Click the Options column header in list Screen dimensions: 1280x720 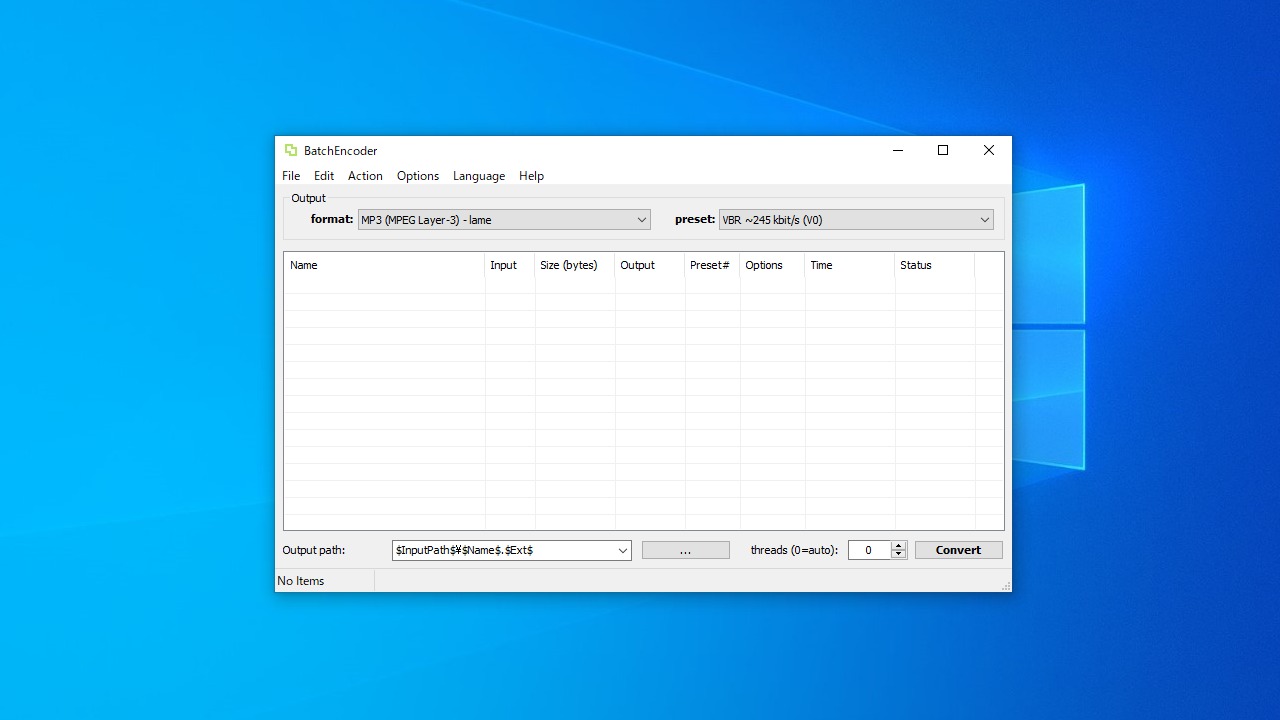pos(772,265)
